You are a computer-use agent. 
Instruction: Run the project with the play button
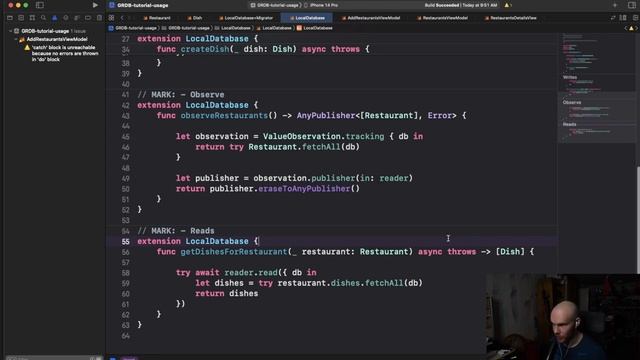click(95, 5)
